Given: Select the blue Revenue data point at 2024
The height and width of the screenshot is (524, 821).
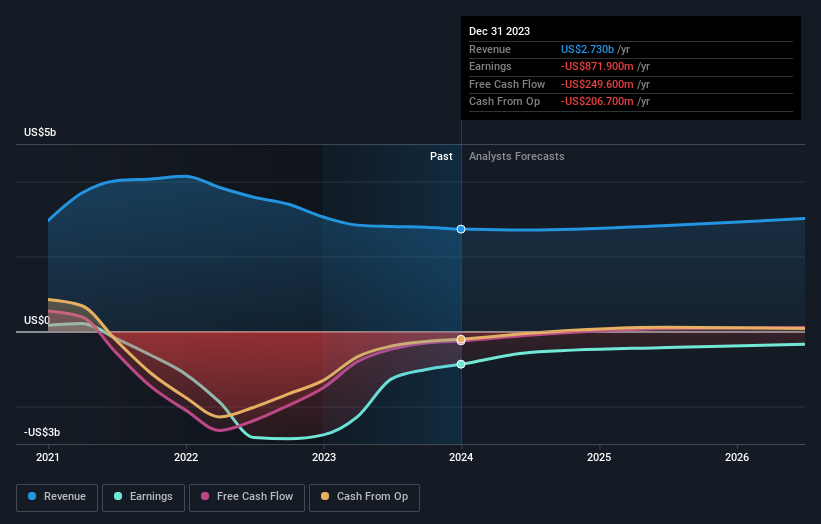Looking at the screenshot, I should pyautogui.click(x=461, y=229).
